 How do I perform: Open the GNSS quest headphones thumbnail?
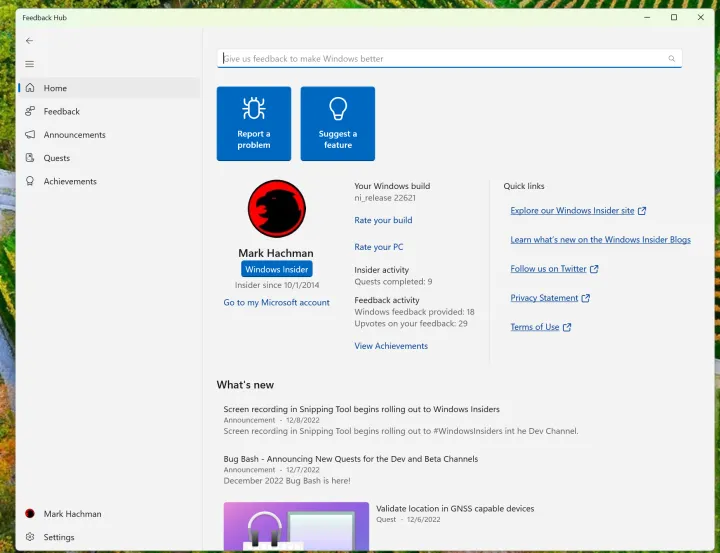[x=296, y=527]
